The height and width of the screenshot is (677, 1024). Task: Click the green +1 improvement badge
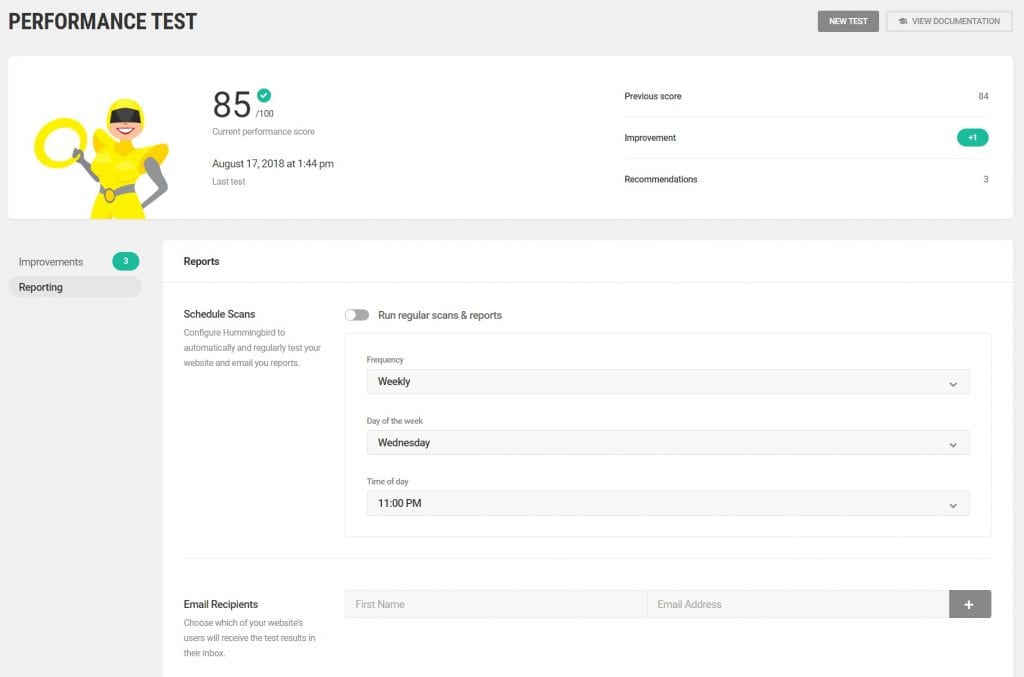click(972, 138)
